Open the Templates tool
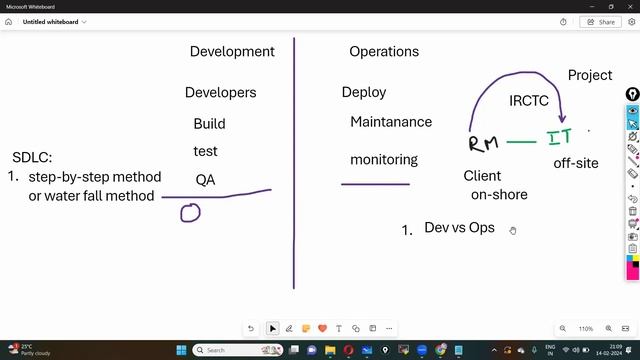 click(373, 329)
